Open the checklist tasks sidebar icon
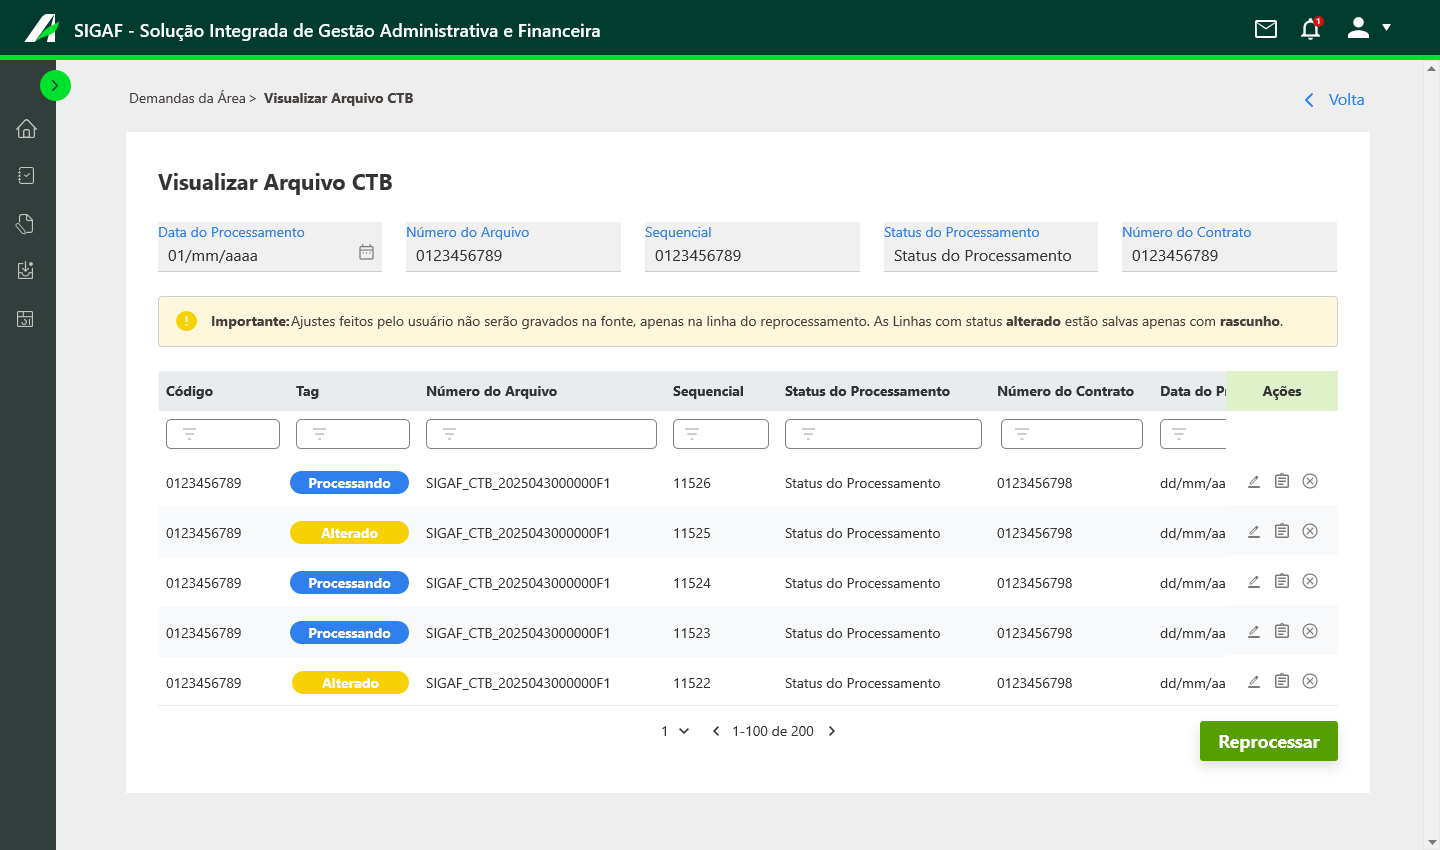Screen dimensions: 1440x850 click(27, 176)
